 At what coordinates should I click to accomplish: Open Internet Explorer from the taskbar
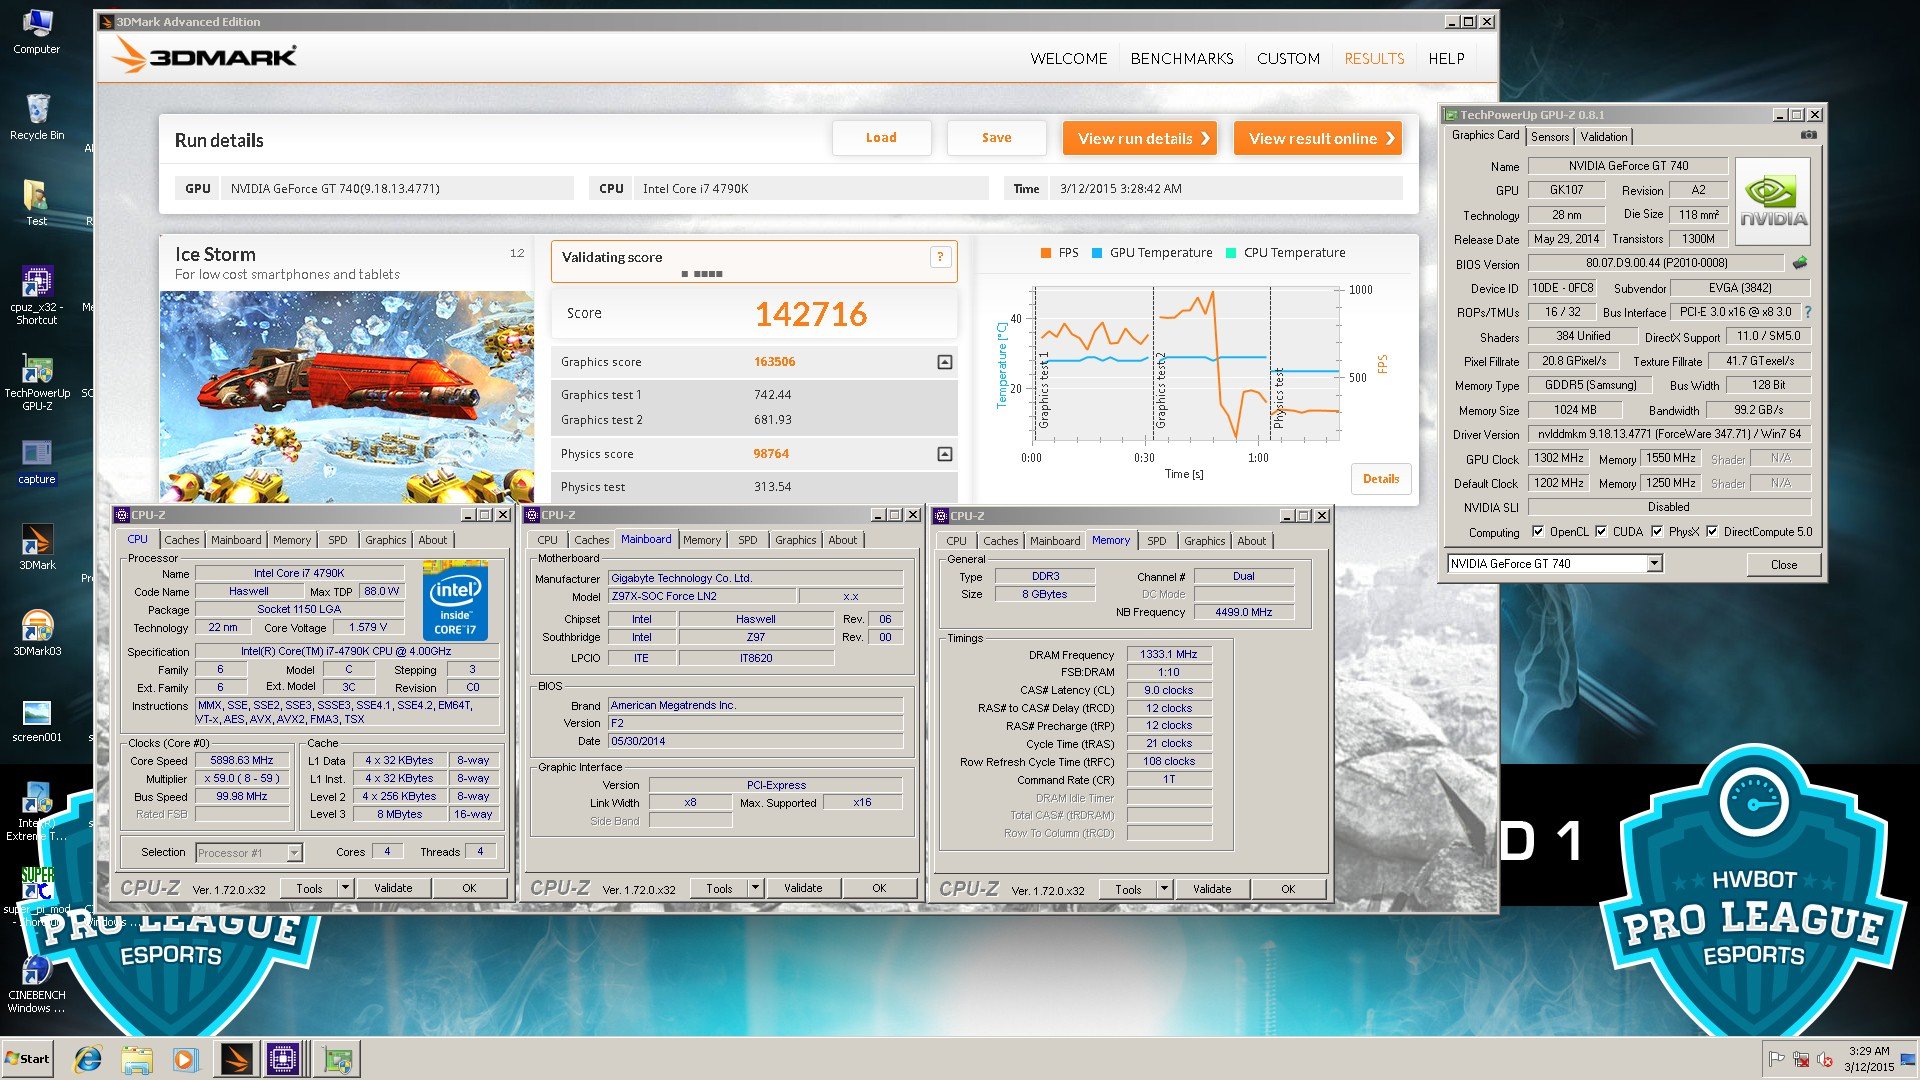click(89, 1059)
